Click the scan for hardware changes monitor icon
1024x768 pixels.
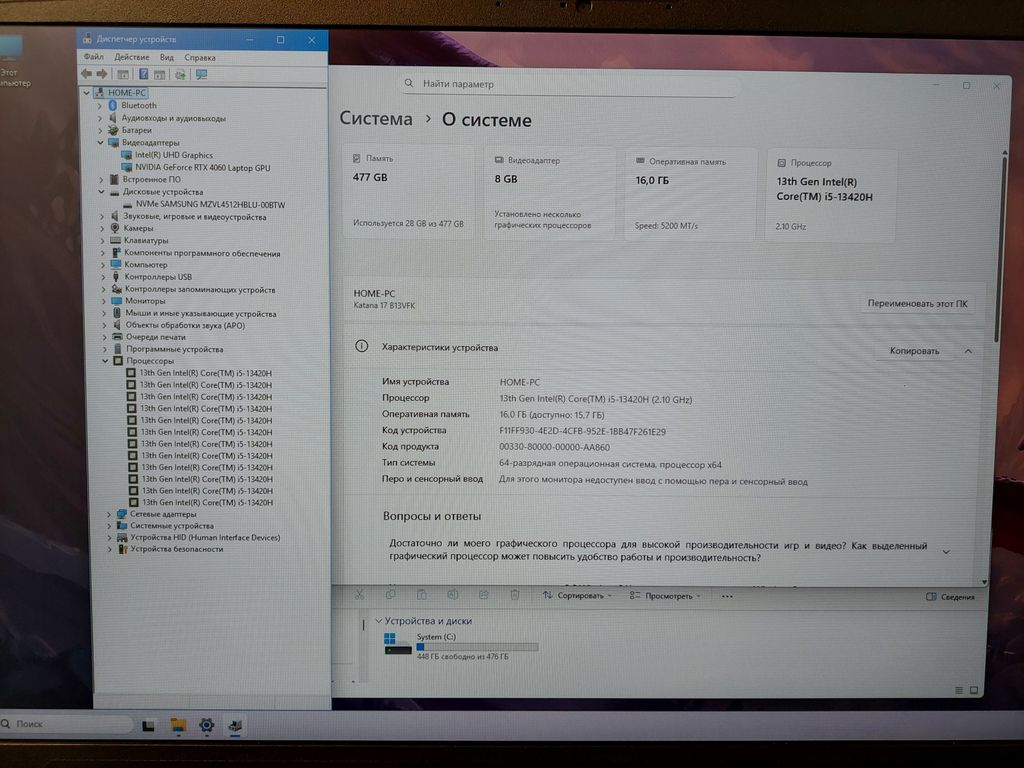pyautogui.click(x=201, y=74)
